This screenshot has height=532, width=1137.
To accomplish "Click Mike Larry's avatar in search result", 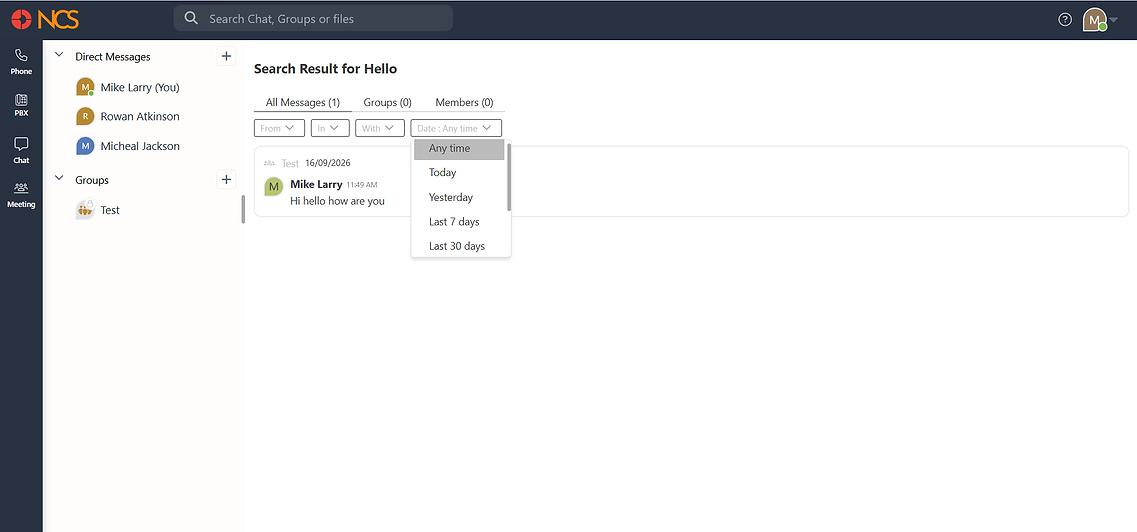I will click(x=273, y=187).
